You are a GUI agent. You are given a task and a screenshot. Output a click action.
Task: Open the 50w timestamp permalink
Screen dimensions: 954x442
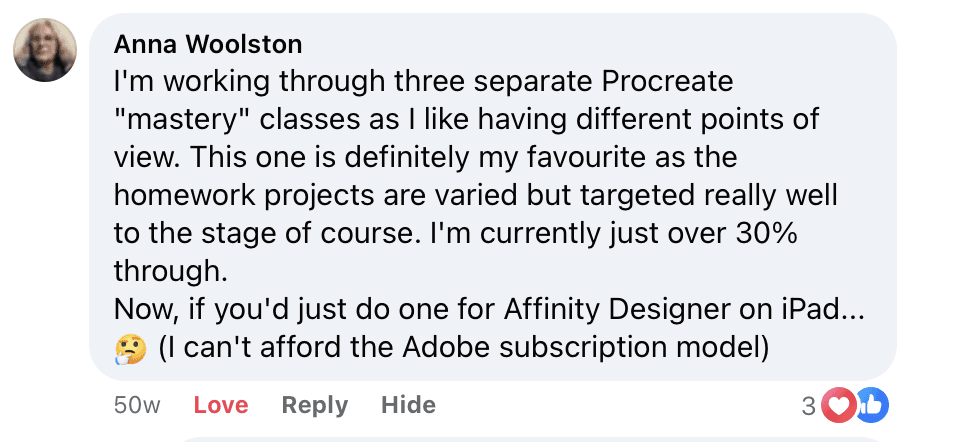138,405
